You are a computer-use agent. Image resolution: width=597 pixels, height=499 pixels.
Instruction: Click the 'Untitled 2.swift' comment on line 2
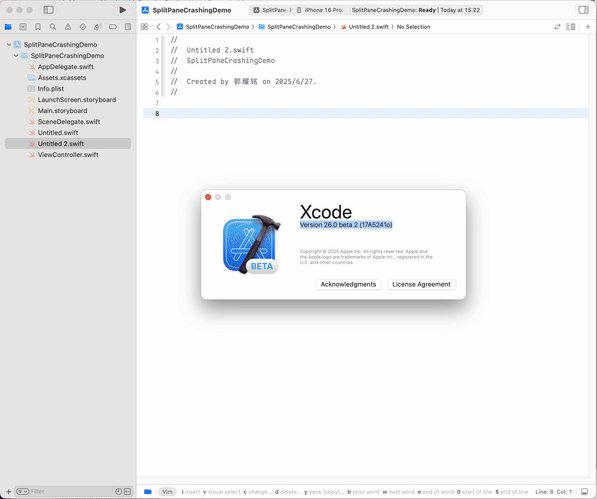pyautogui.click(x=212, y=50)
